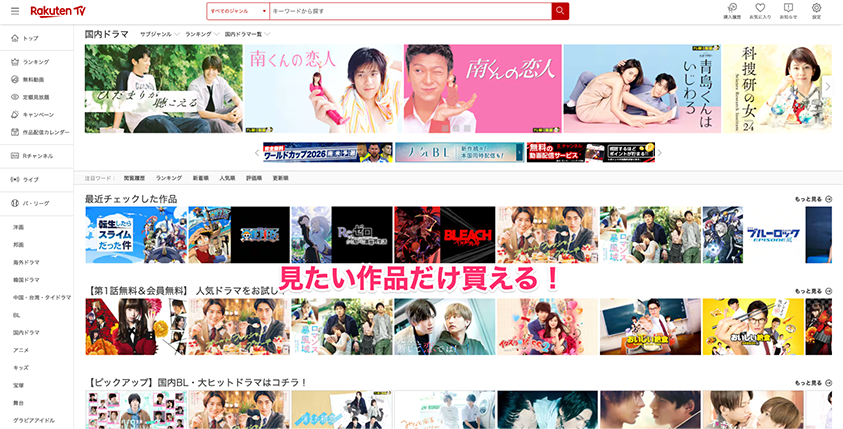Open 邦画 in the sidebar
The image size is (843, 429).
point(18,245)
